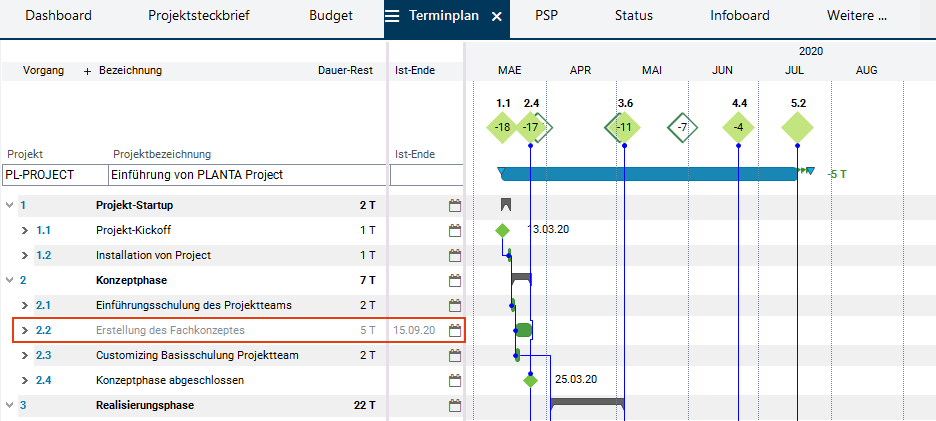Select milestone 3.6 diamond showing -11

coord(624,127)
